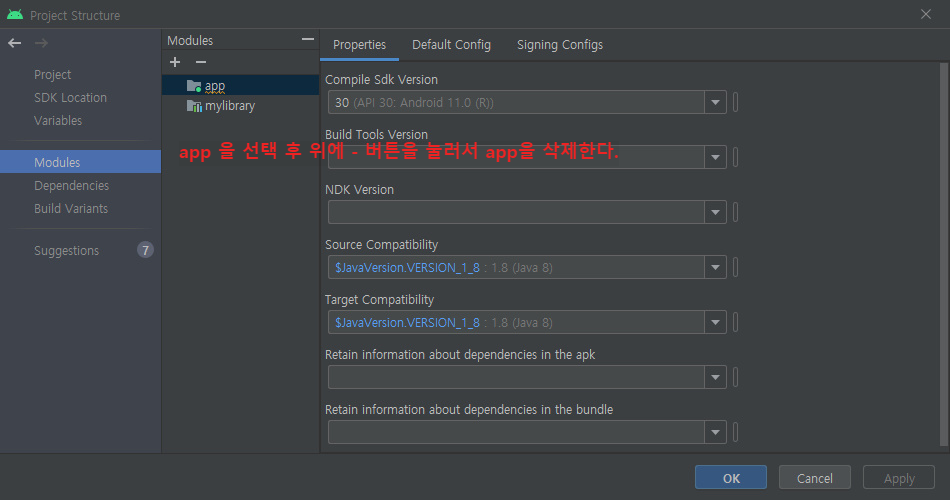The image size is (950, 500).
Task: Expand Retain dependencies in apk dropdown
Action: point(716,378)
